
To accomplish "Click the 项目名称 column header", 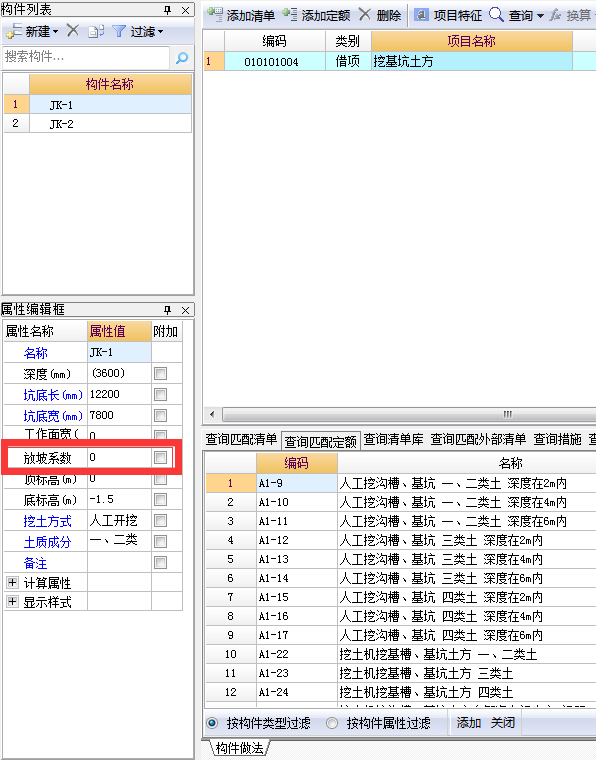I will [x=471, y=41].
